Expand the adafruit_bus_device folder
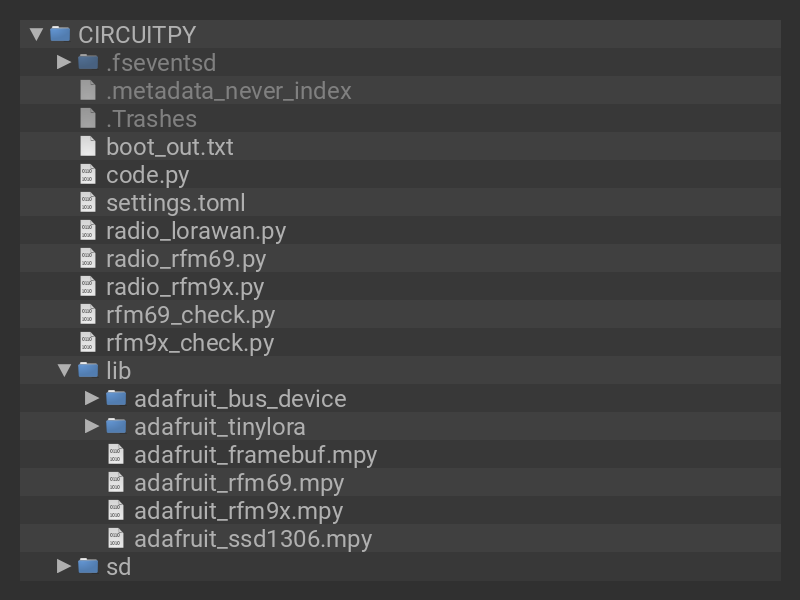 92,398
